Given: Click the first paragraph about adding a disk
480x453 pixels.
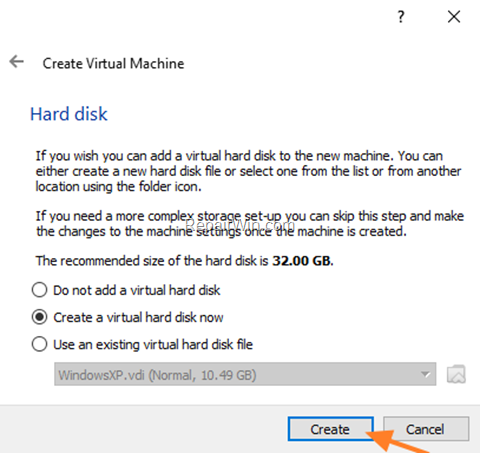Looking at the screenshot, I should pos(249,171).
